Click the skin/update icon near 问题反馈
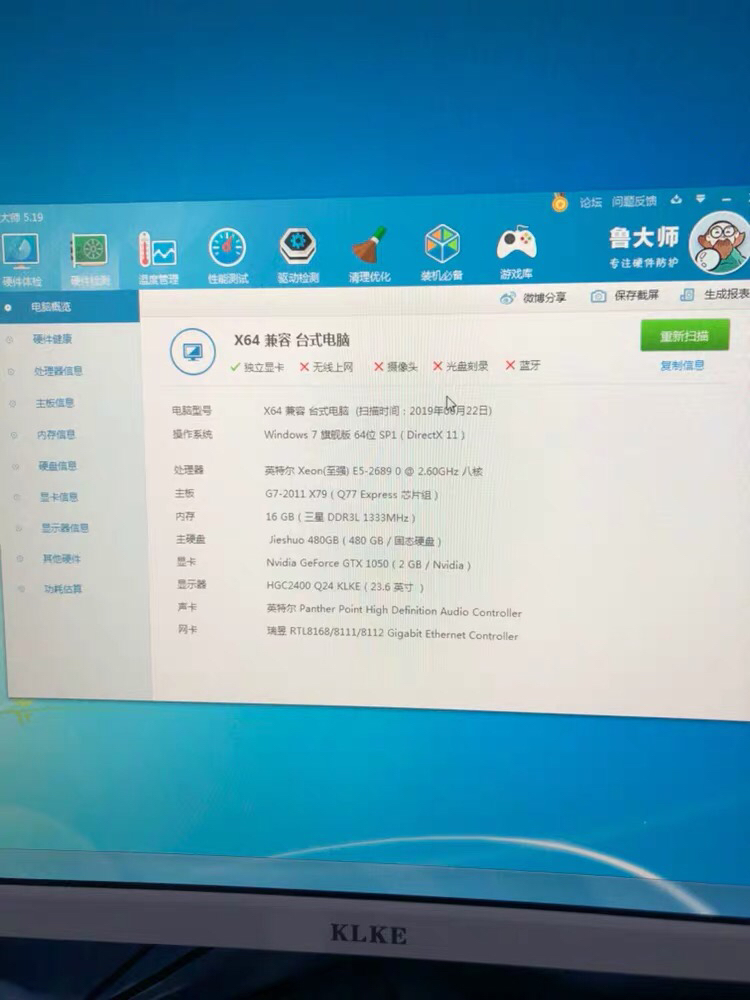The height and width of the screenshot is (1000, 750). (x=677, y=200)
